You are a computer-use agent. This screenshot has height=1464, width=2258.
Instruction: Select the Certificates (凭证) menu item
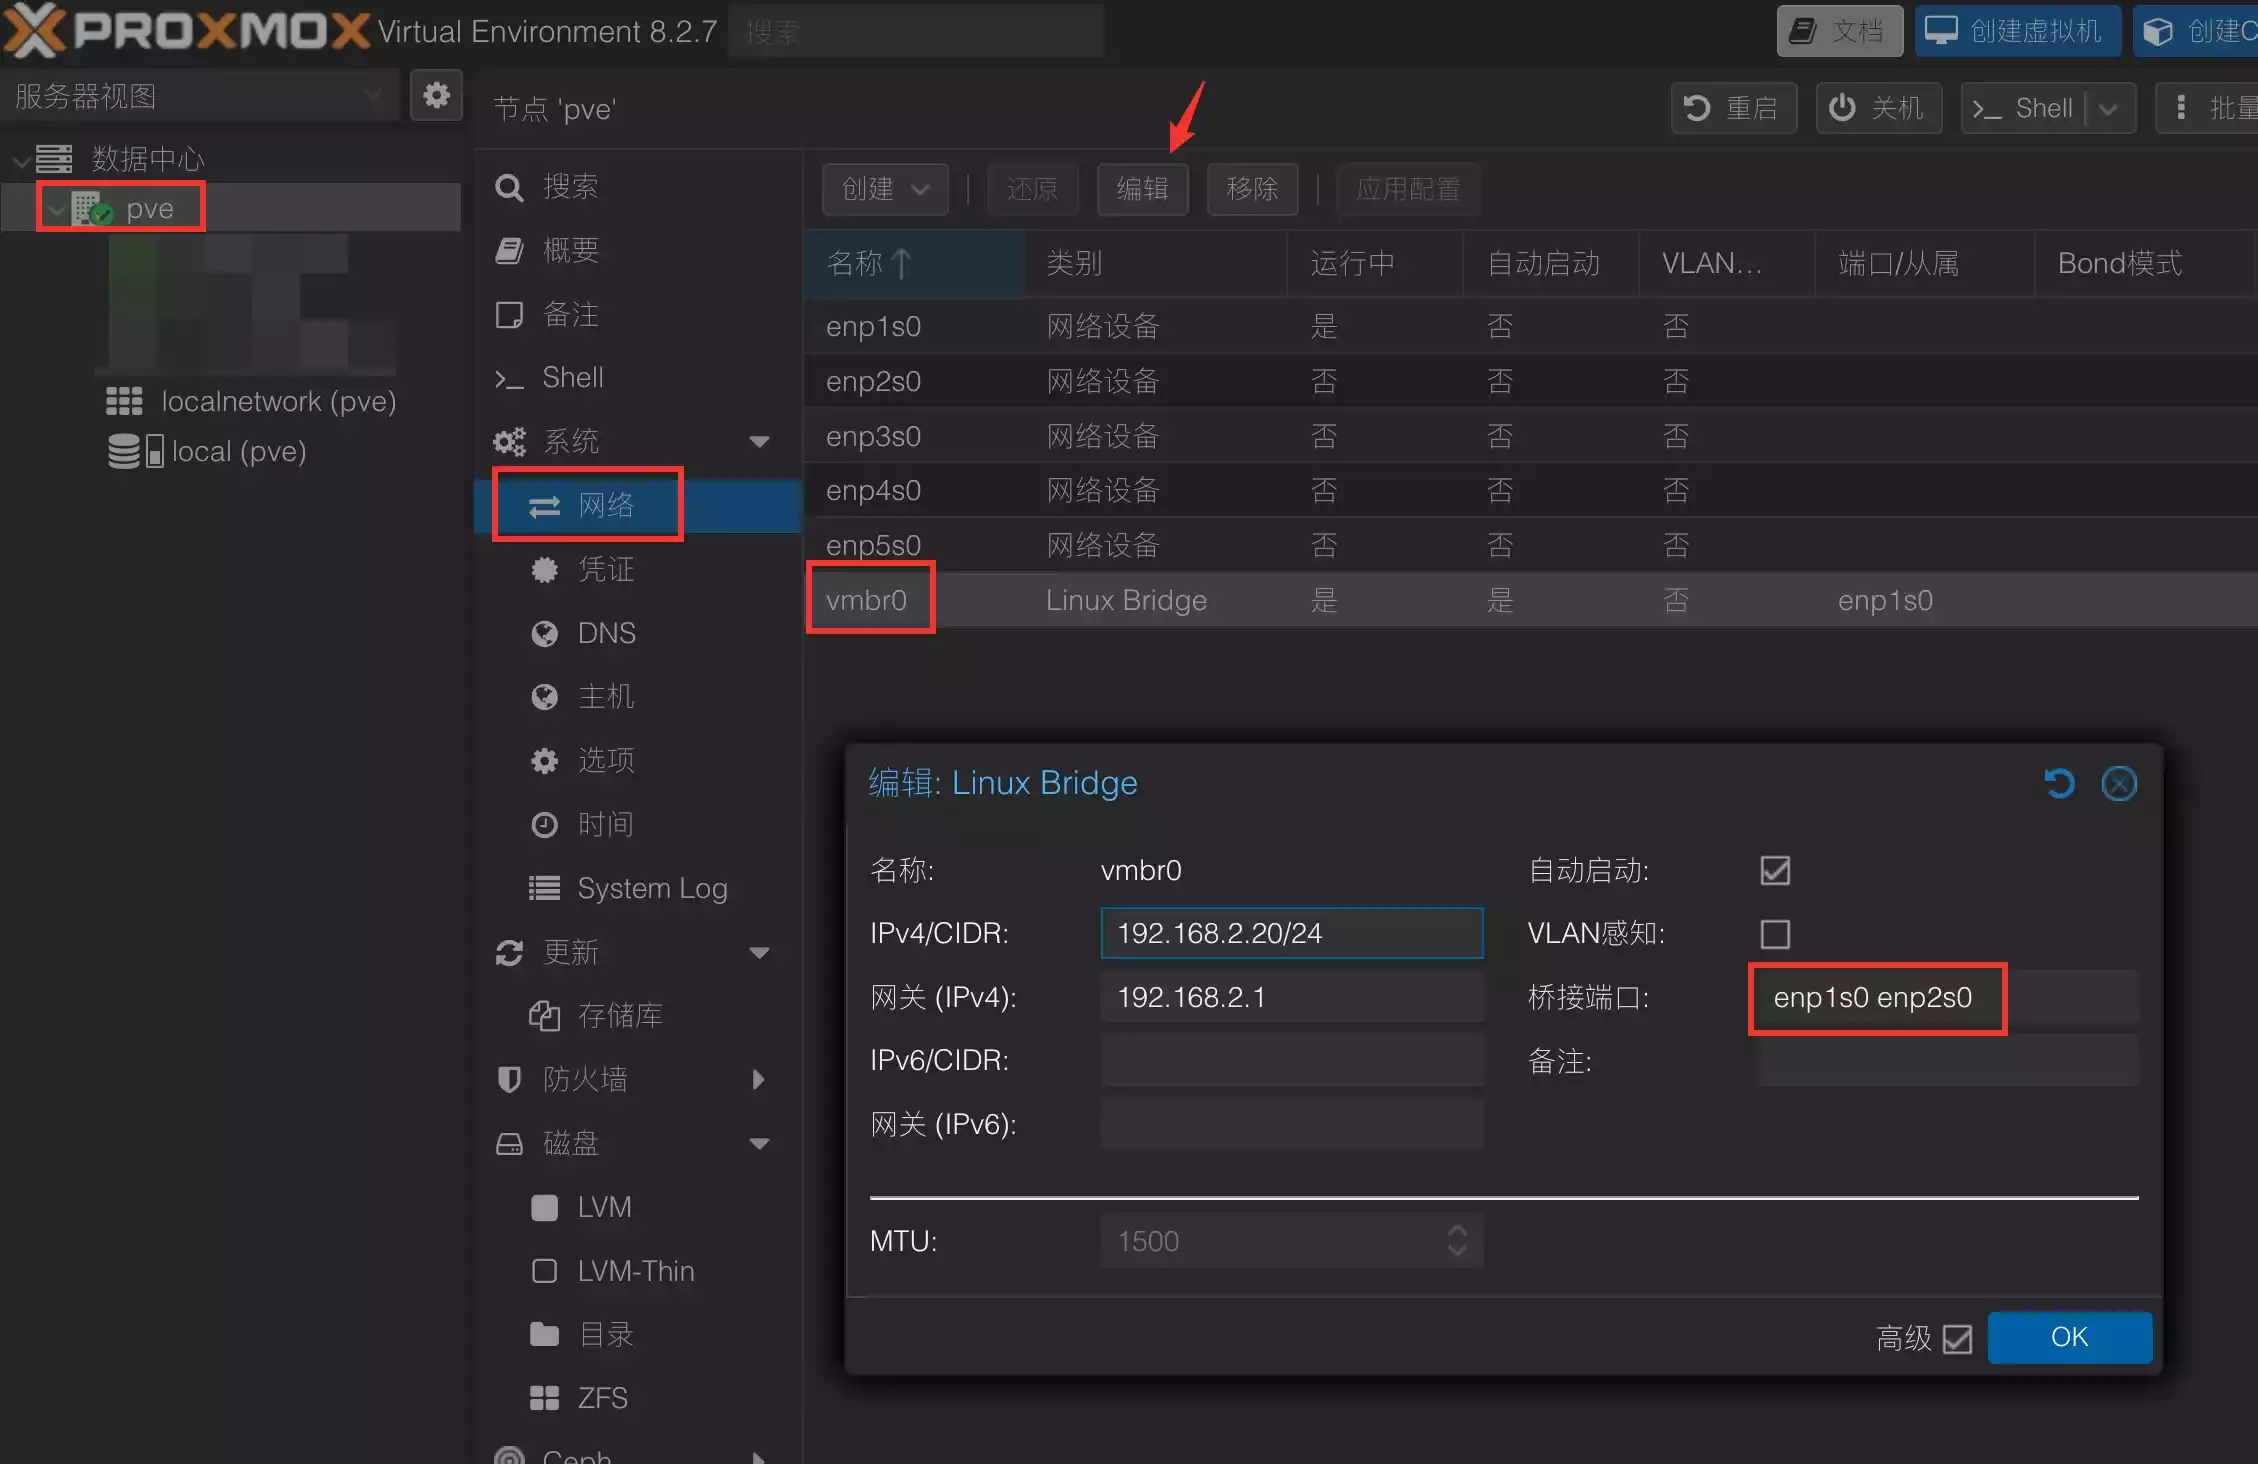click(605, 569)
